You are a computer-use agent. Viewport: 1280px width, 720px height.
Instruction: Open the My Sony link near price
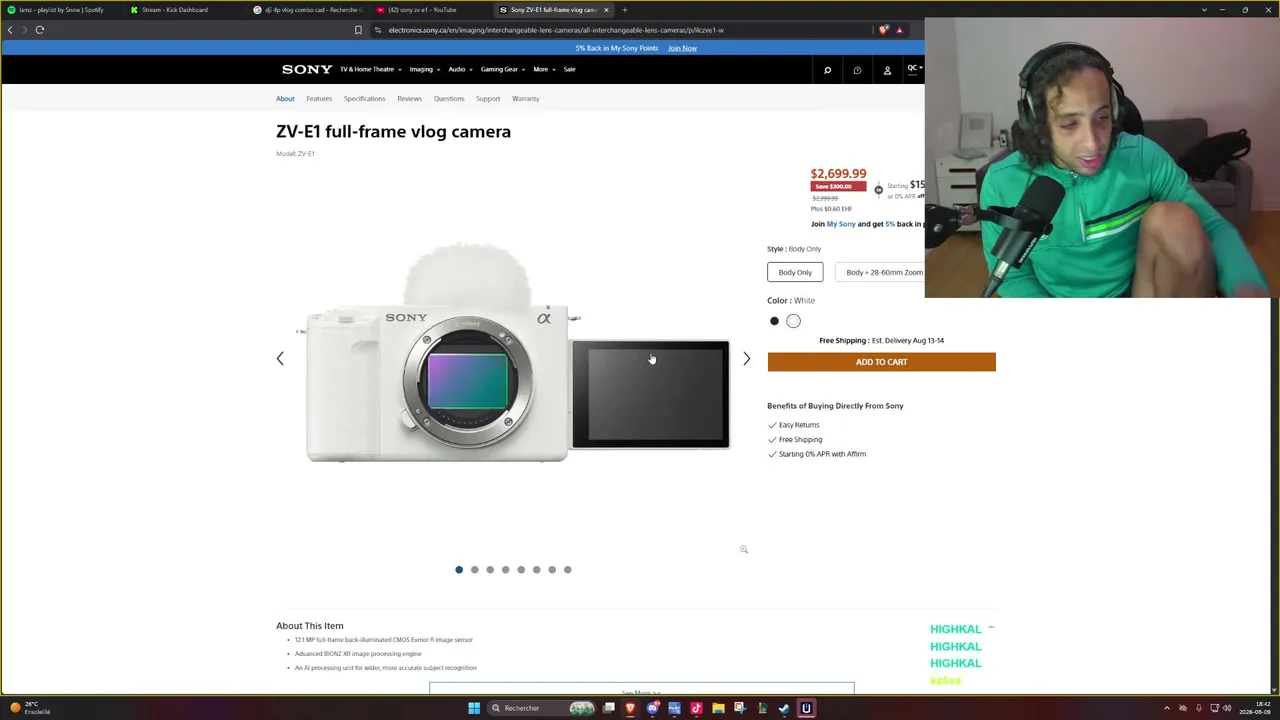coord(841,224)
